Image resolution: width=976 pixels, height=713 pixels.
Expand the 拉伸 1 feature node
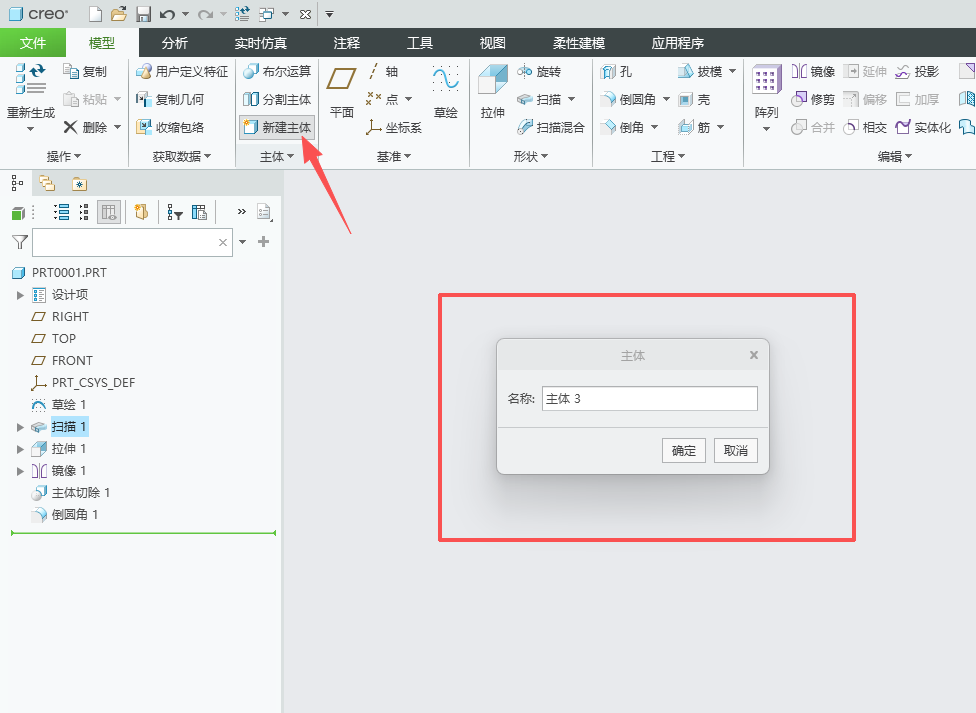point(20,448)
